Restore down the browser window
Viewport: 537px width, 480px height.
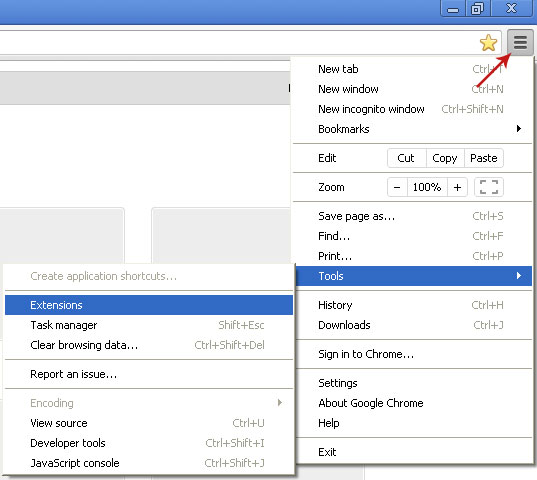(x=478, y=8)
